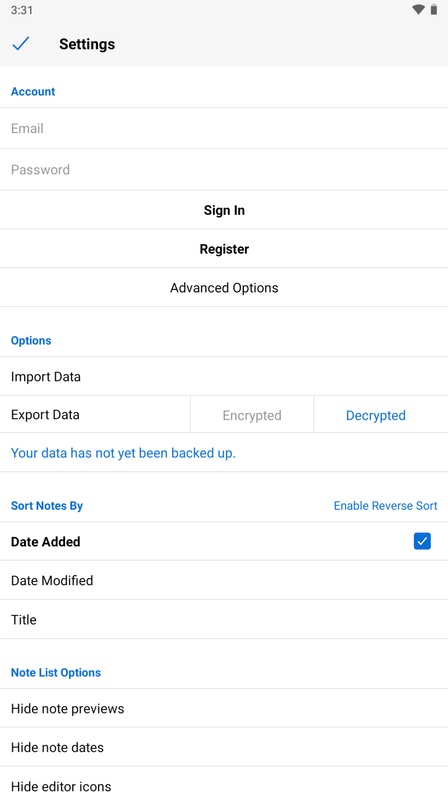Viewport: 448px width, 800px height.
Task: Uncheck the Date Added checkbox
Action: coord(422,541)
